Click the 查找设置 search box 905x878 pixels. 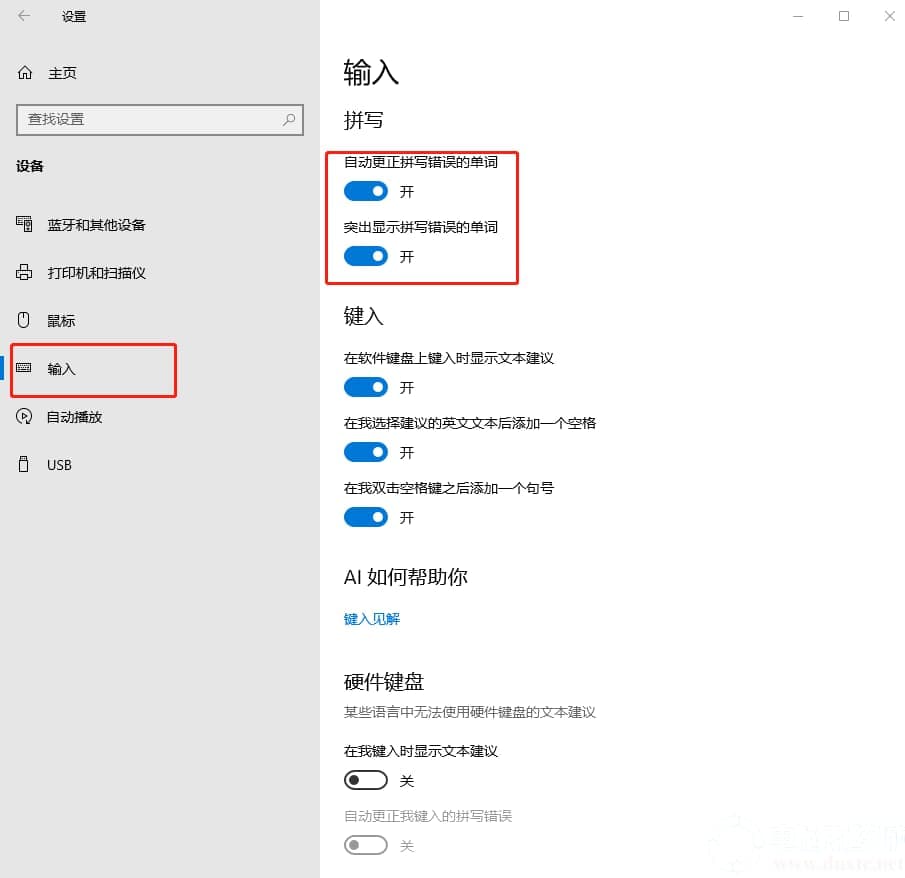160,119
